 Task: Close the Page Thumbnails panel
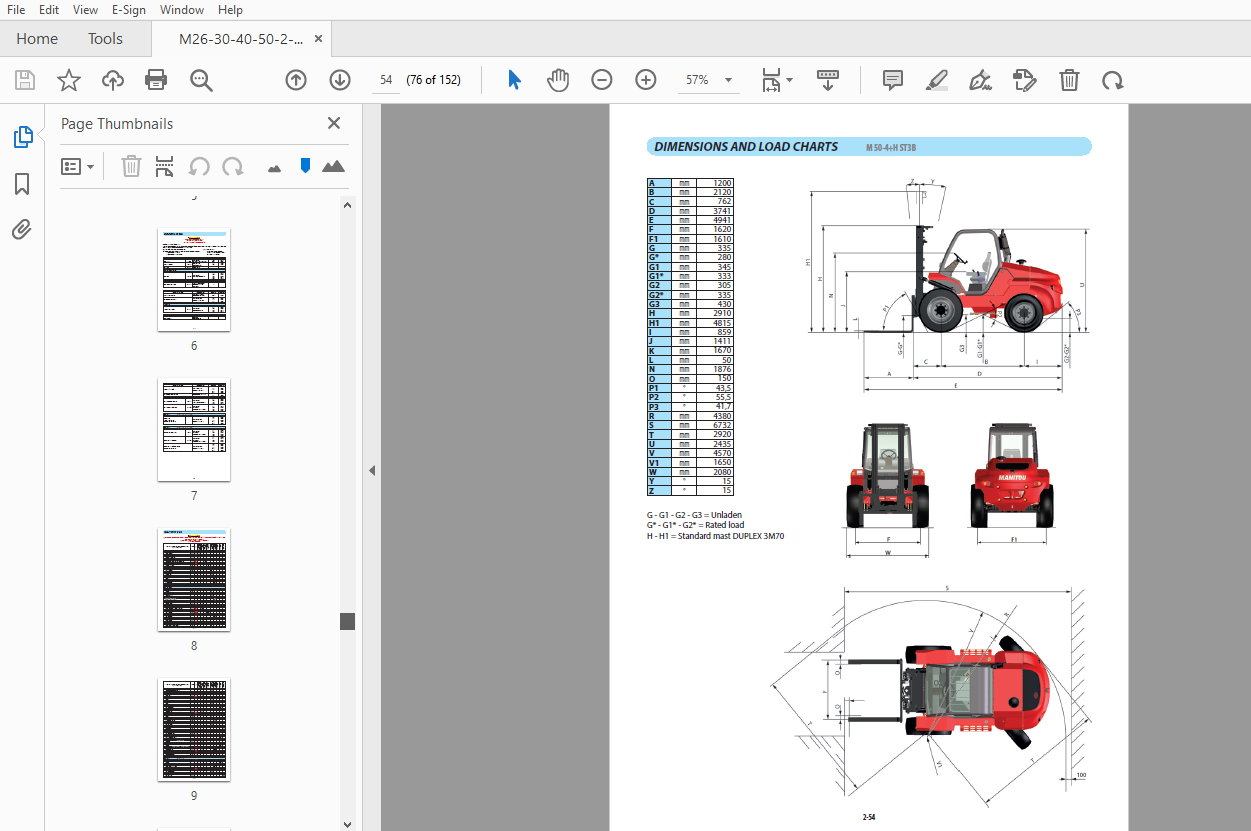pos(334,124)
